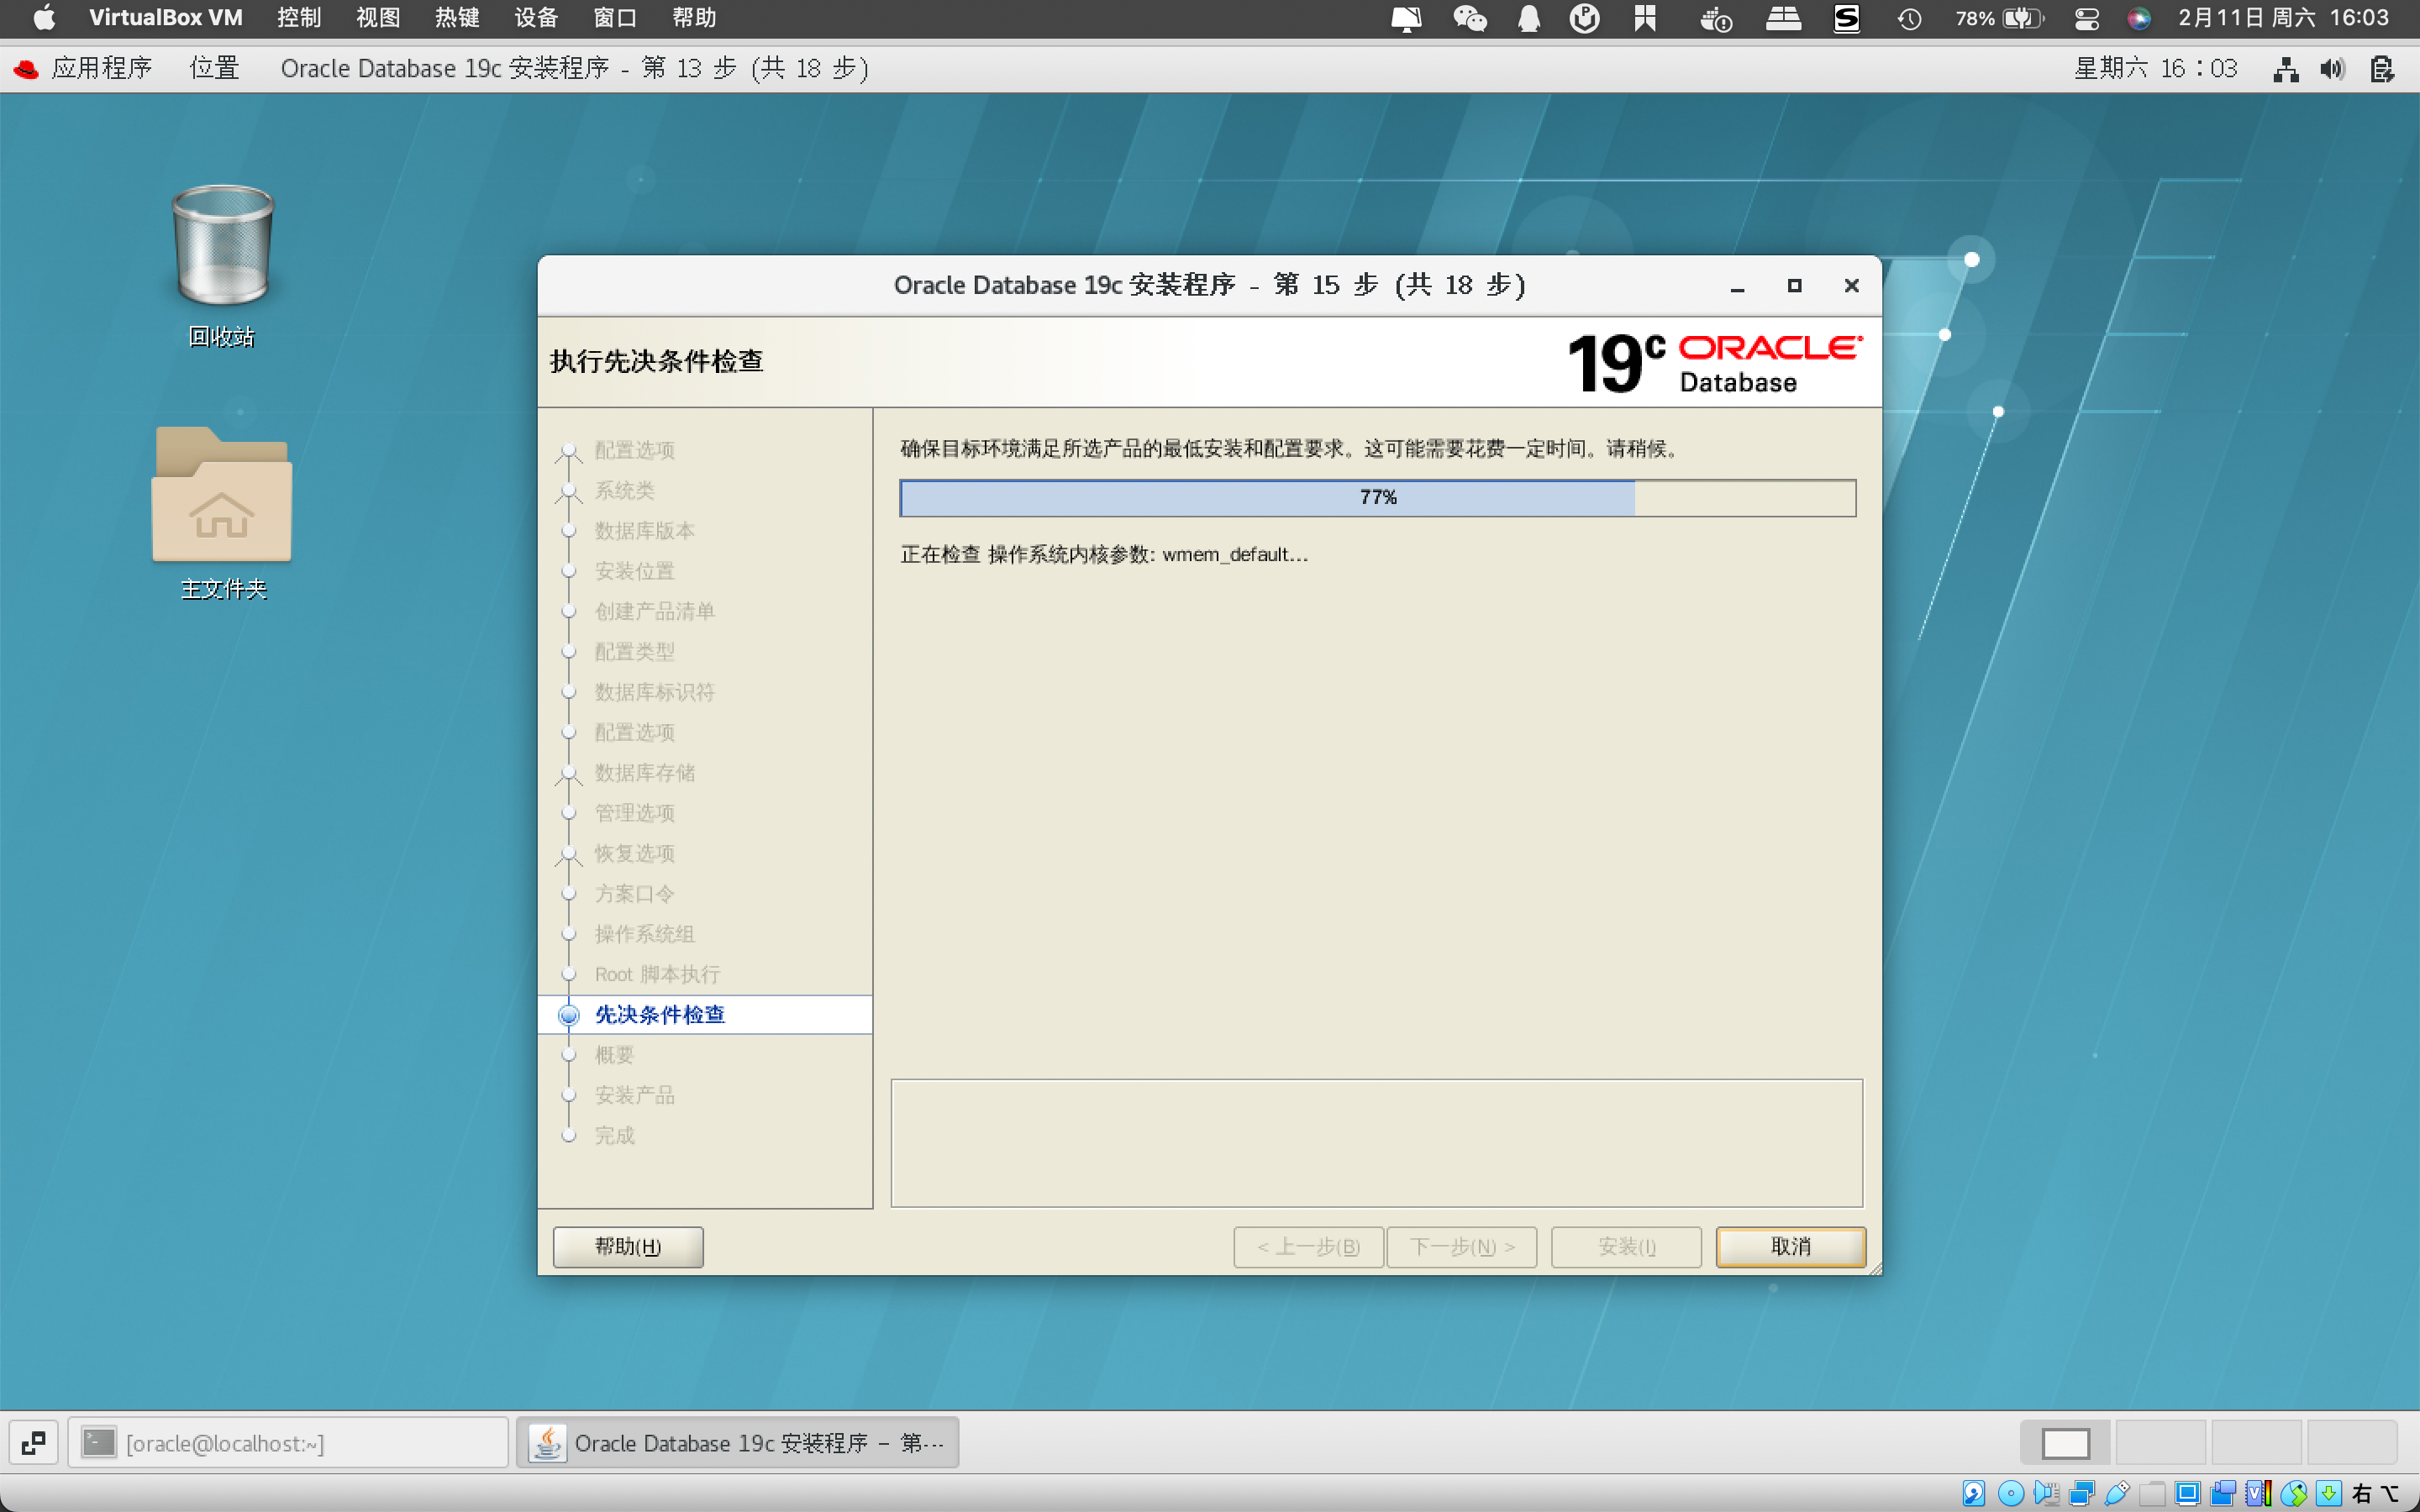Select the 系统类 step in sidebar
The height and width of the screenshot is (1512, 2420).
[x=624, y=490]
